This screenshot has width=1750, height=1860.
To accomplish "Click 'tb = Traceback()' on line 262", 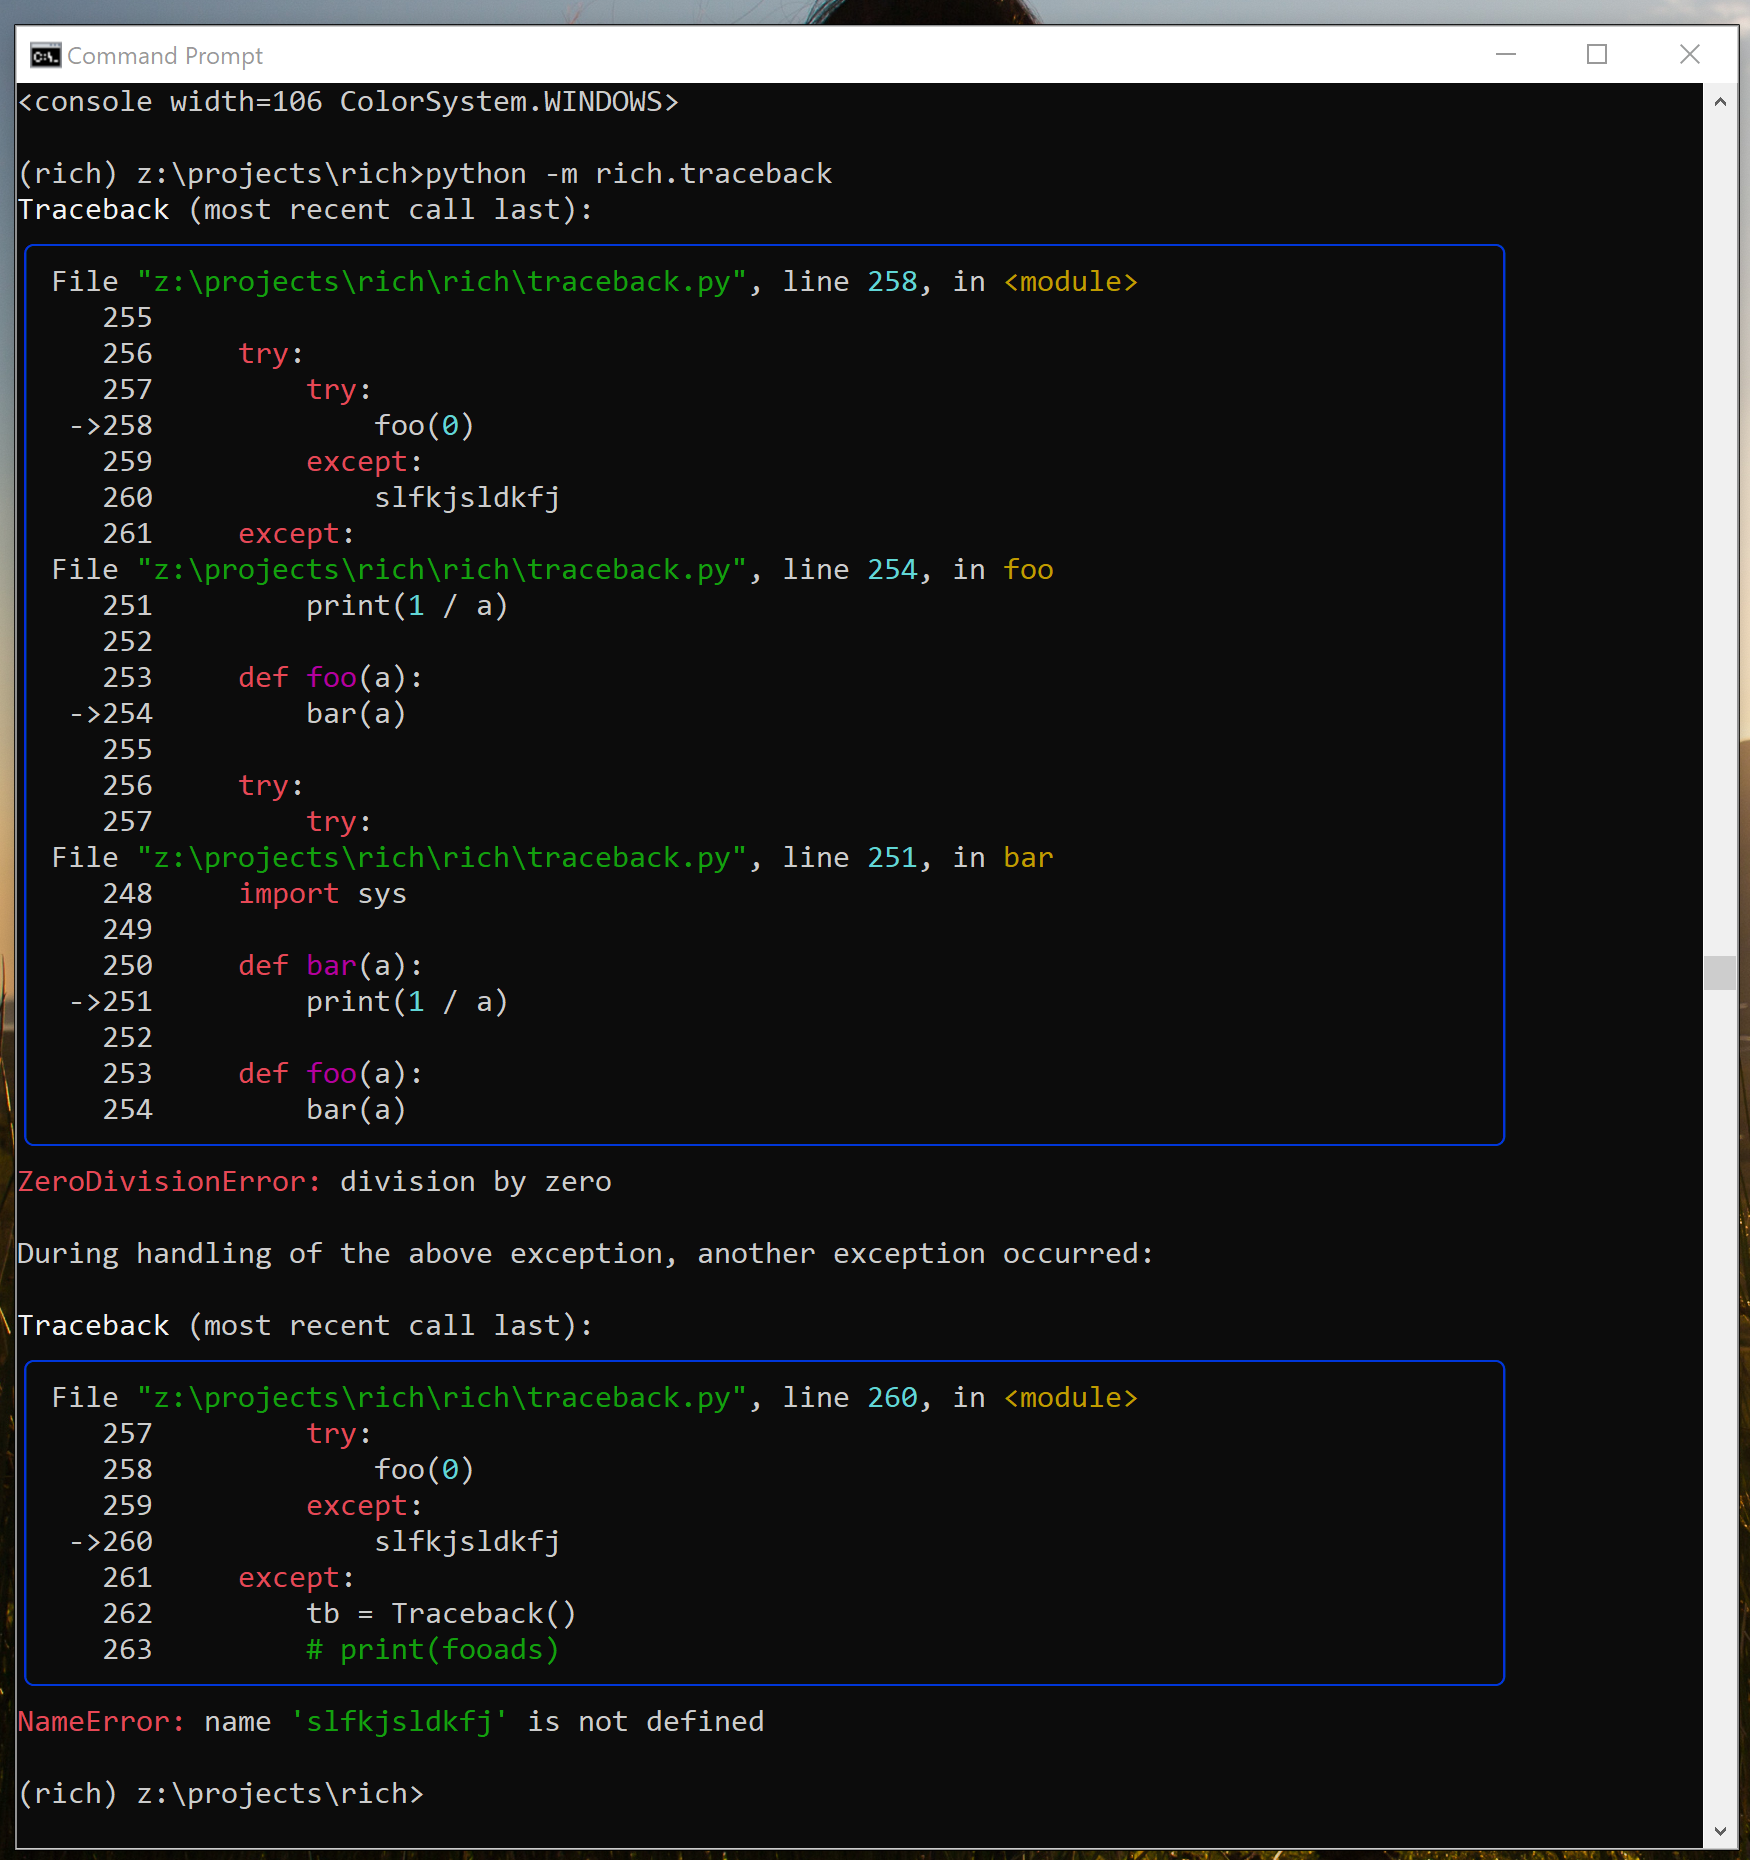I will 441,1614.
